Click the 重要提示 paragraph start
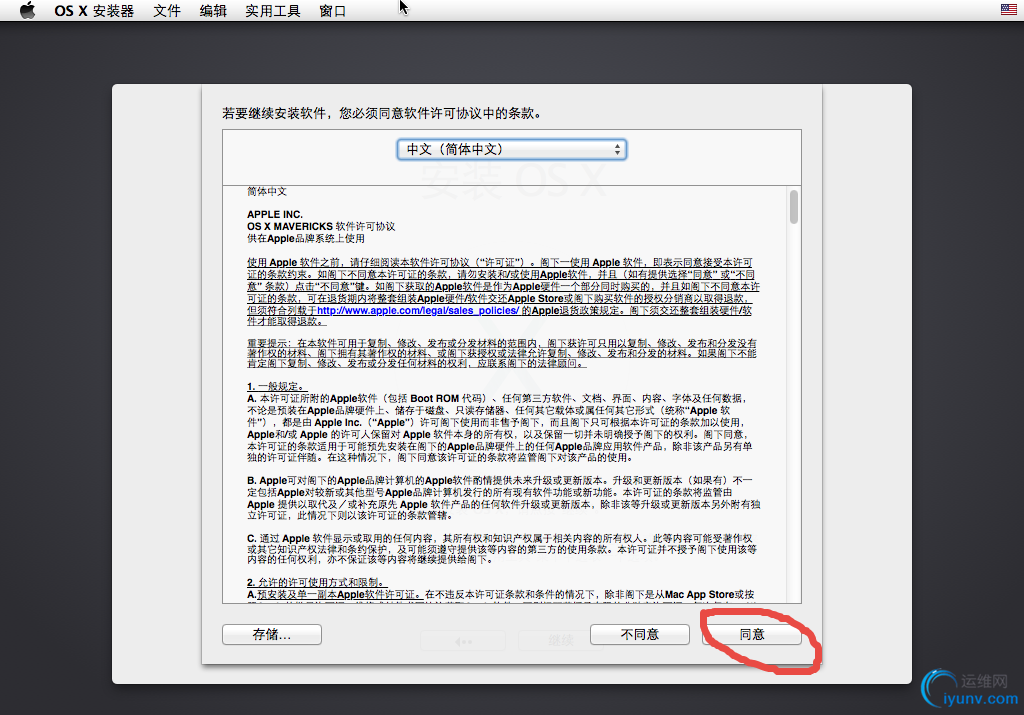The width and height of the screenshot is (1024, 715). tap(270, 343)
